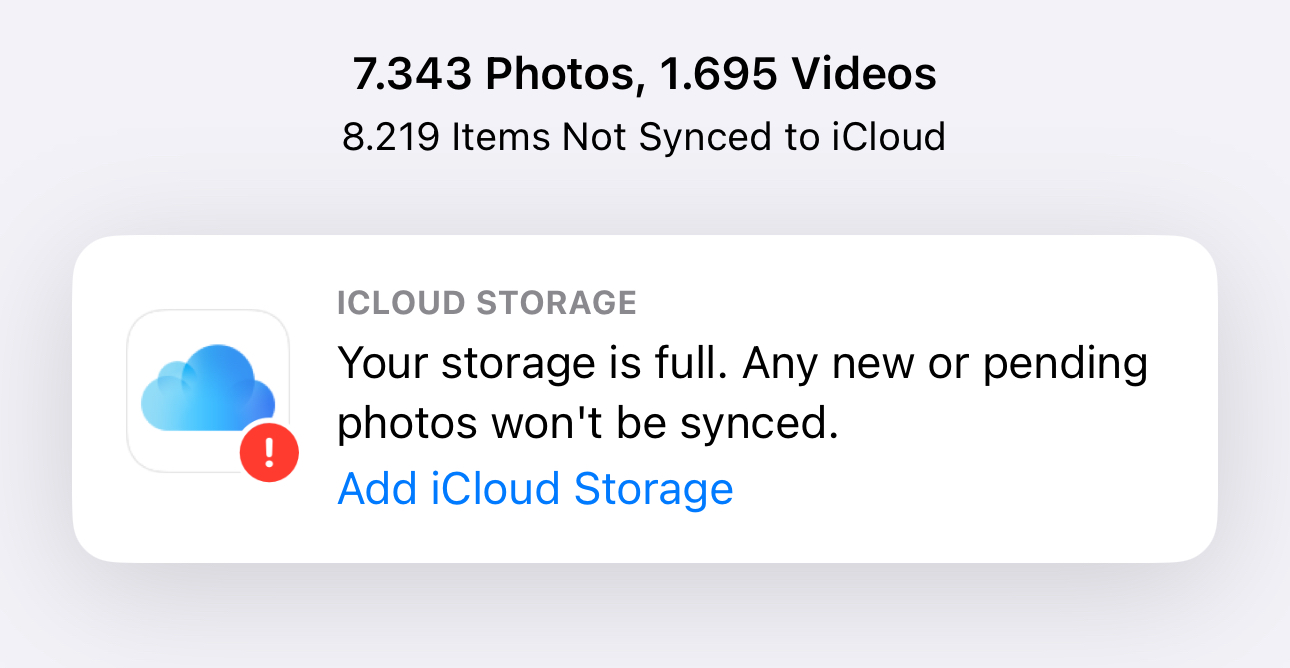
Task: Tap the blue iCloud cloud icon
Action: pyautogui.click(x=208, y=387)
